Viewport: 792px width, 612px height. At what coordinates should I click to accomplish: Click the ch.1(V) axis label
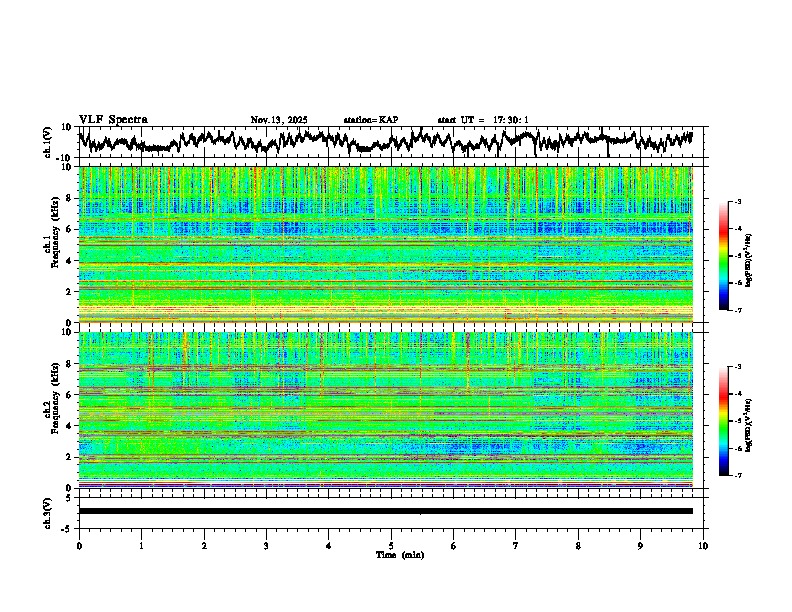point(48,142)
